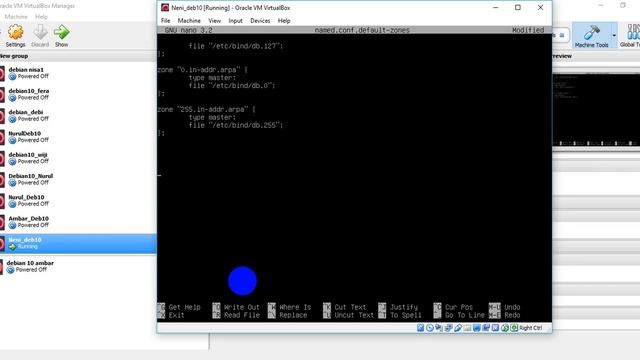Image resolution: width=640 pixels, height=360 pixels.
Task: Open the View menu in VM window
Action: pyautogui.click(x=214, y=20)
